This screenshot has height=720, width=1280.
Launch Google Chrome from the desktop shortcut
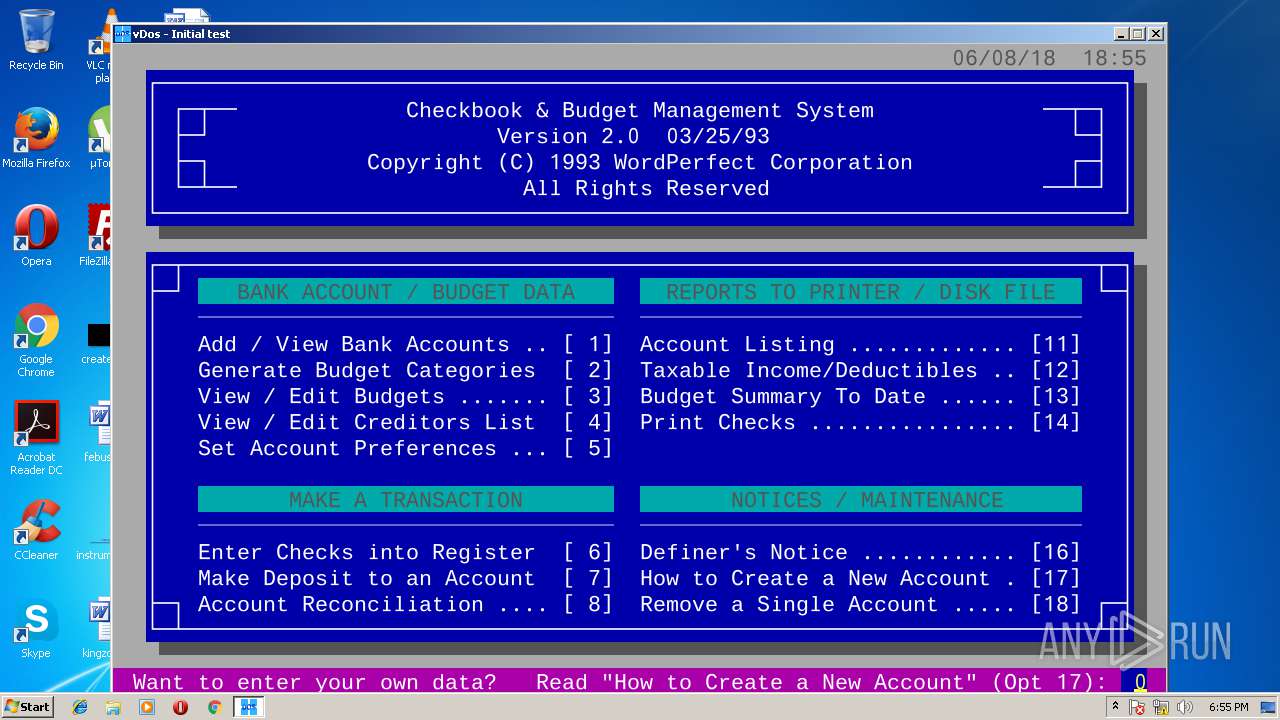coord(36,340)
